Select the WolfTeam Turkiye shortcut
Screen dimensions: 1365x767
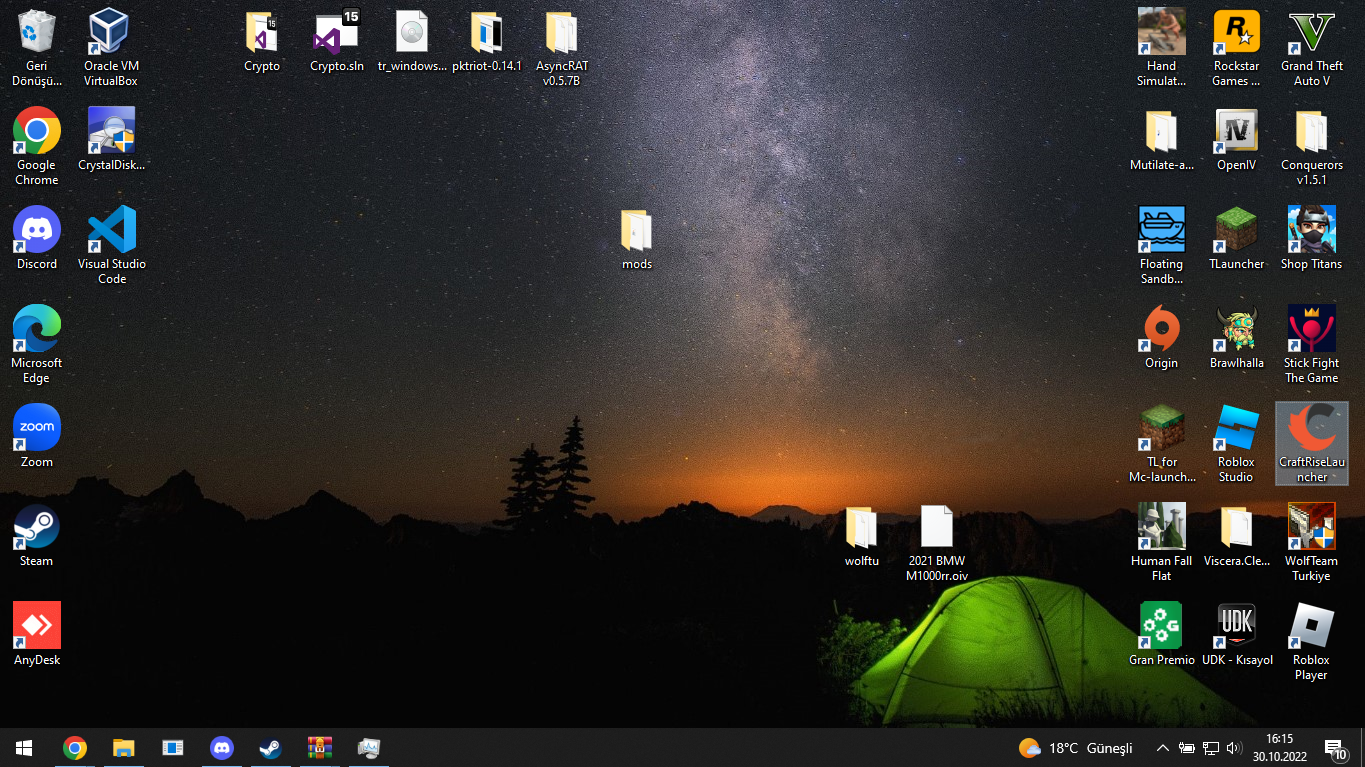pyautogui.click(x=1312, y=542)
